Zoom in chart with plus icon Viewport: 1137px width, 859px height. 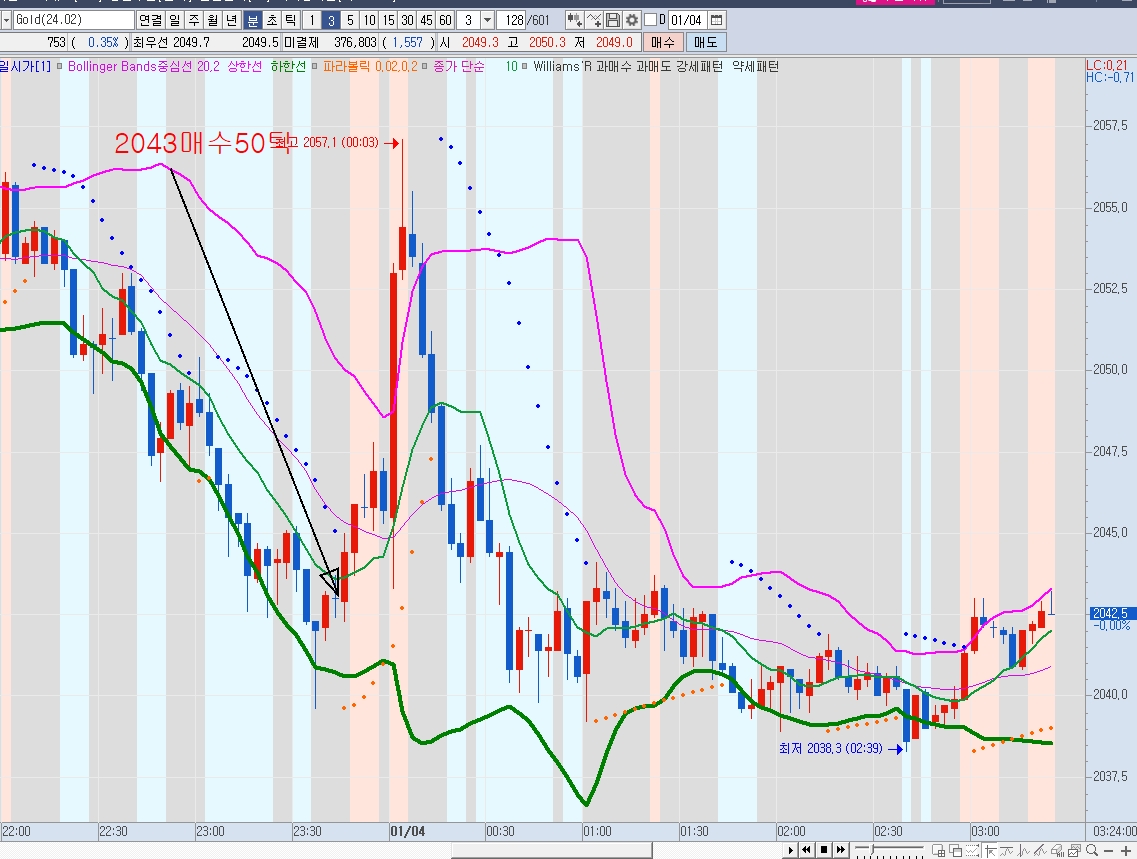click(x=1126, y=850)
